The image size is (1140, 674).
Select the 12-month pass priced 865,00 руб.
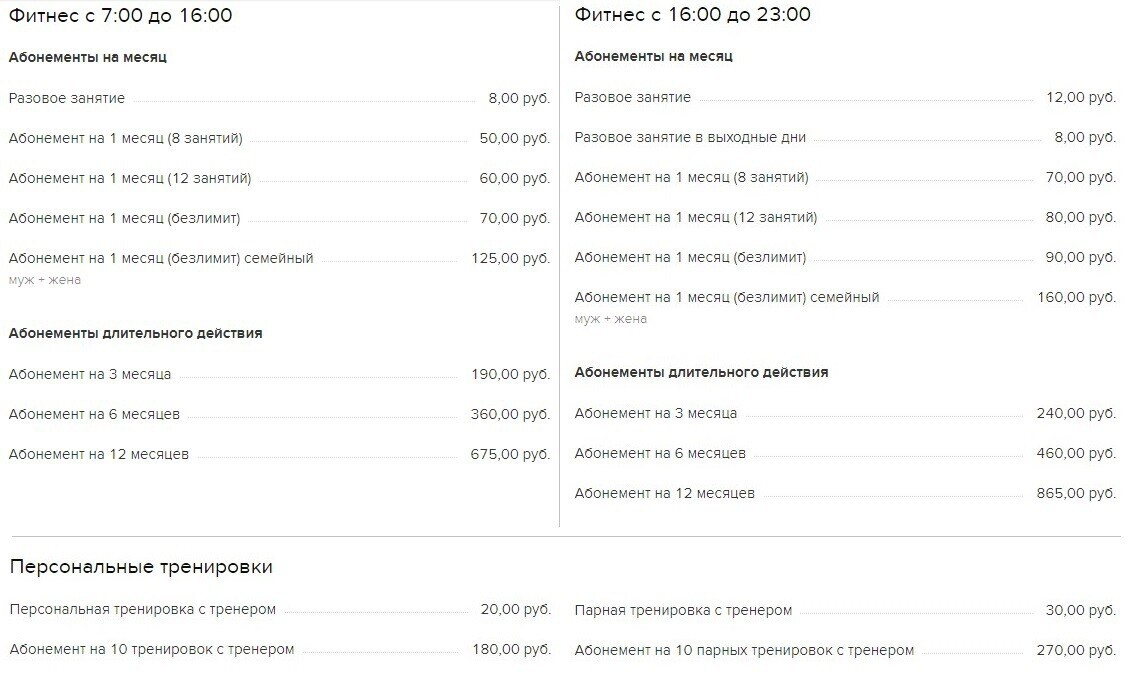click(665, 493)
